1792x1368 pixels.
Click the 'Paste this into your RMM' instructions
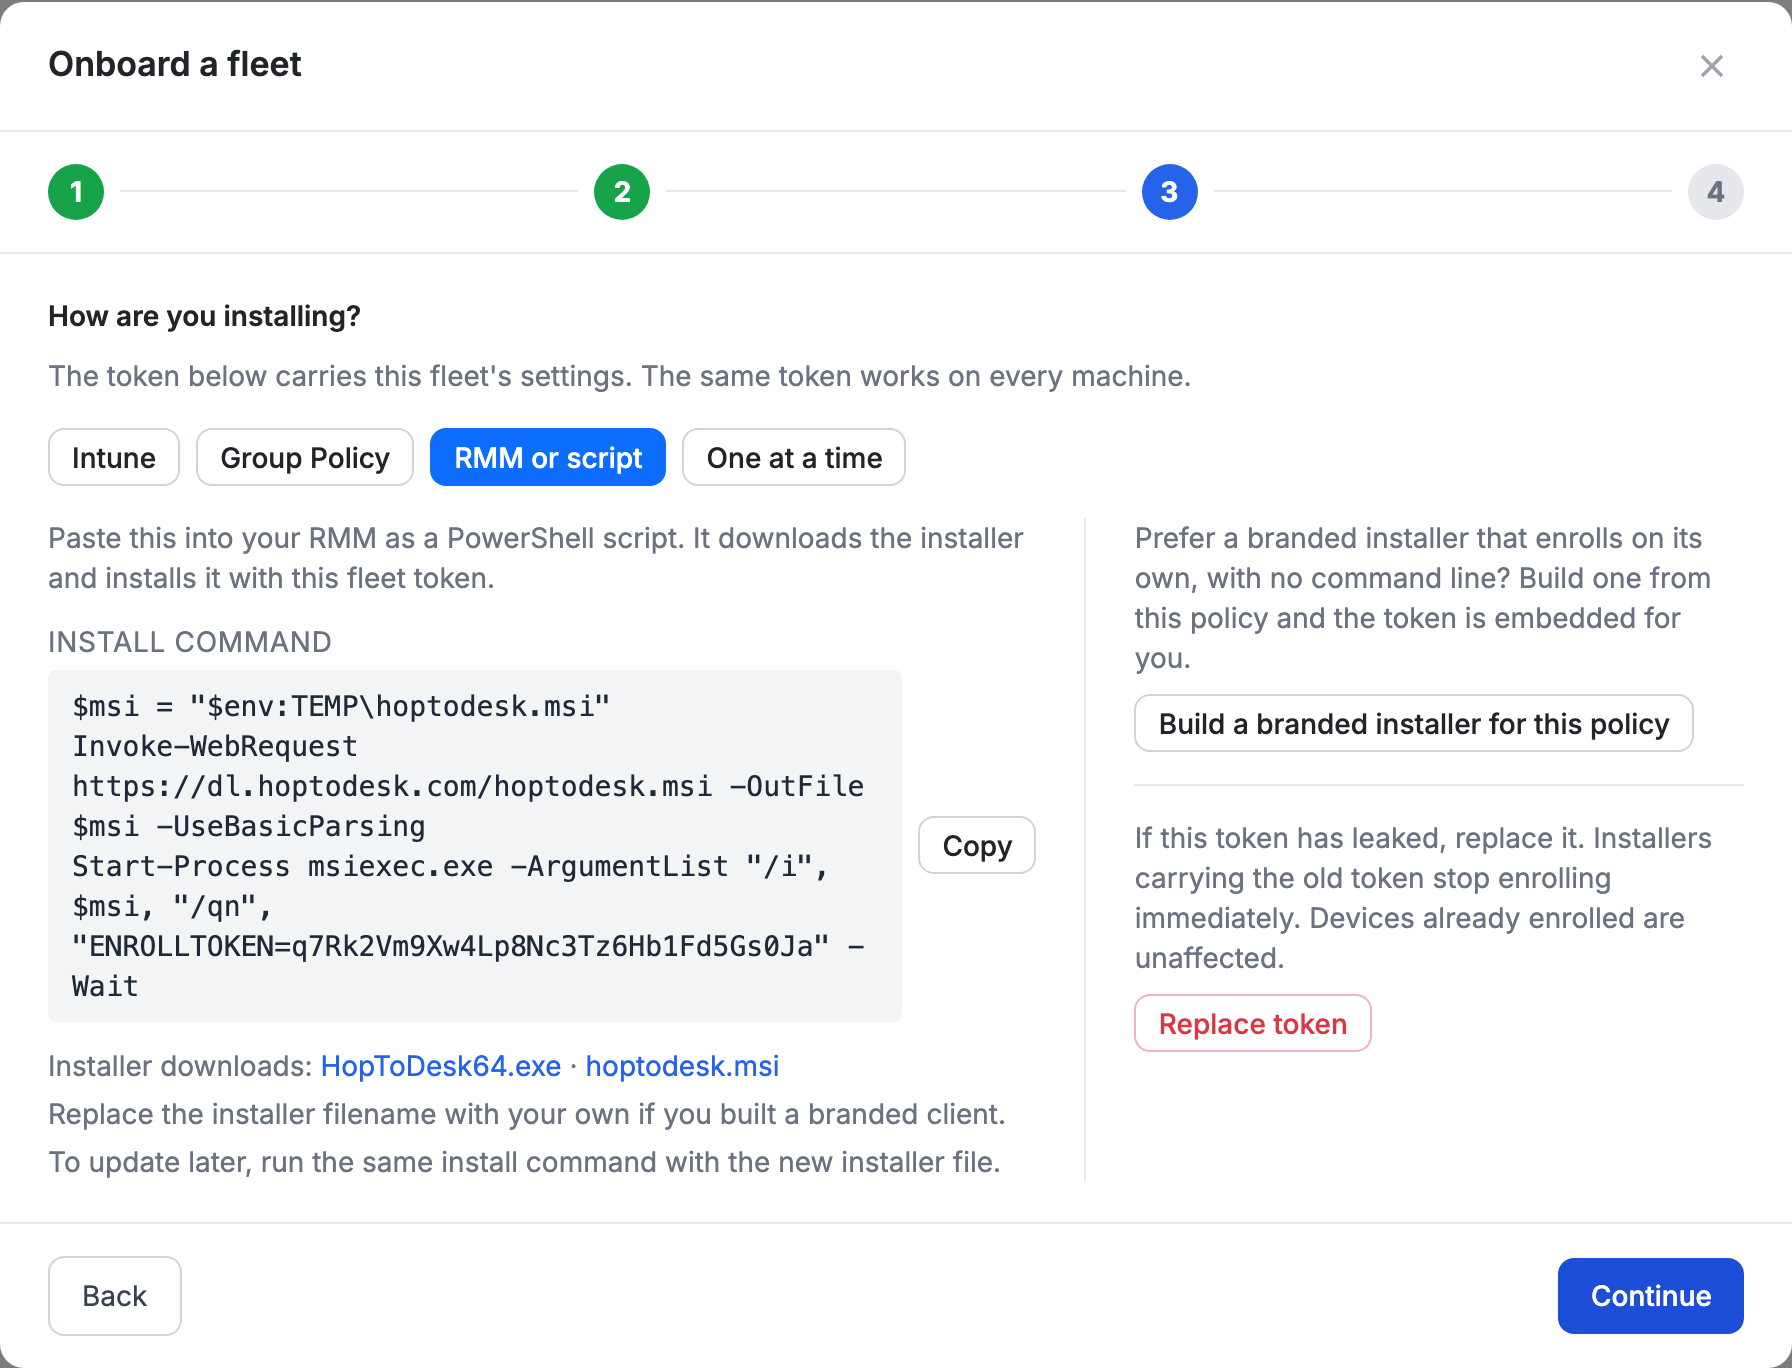536,558
